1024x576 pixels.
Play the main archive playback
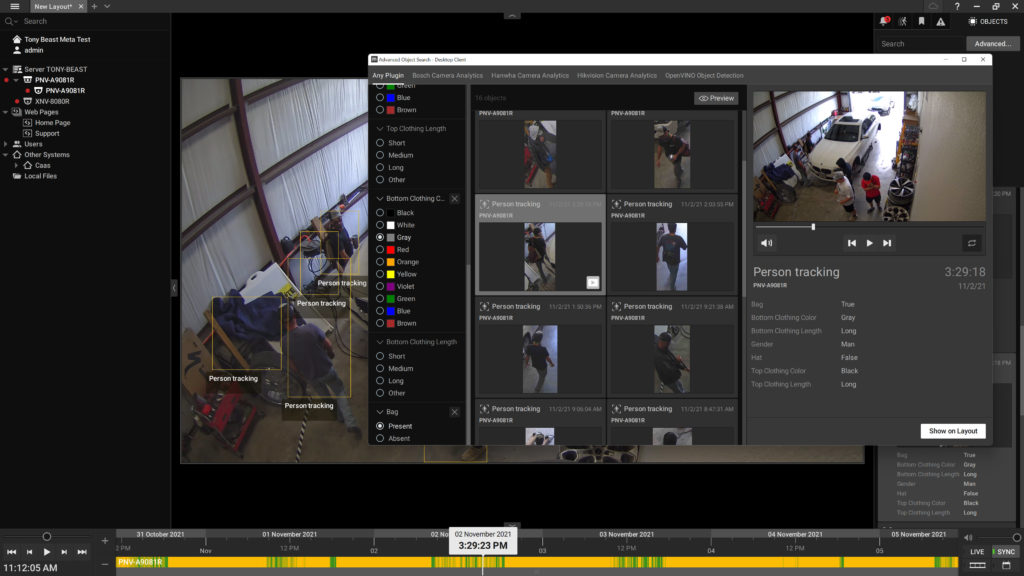tap(46, 552)
